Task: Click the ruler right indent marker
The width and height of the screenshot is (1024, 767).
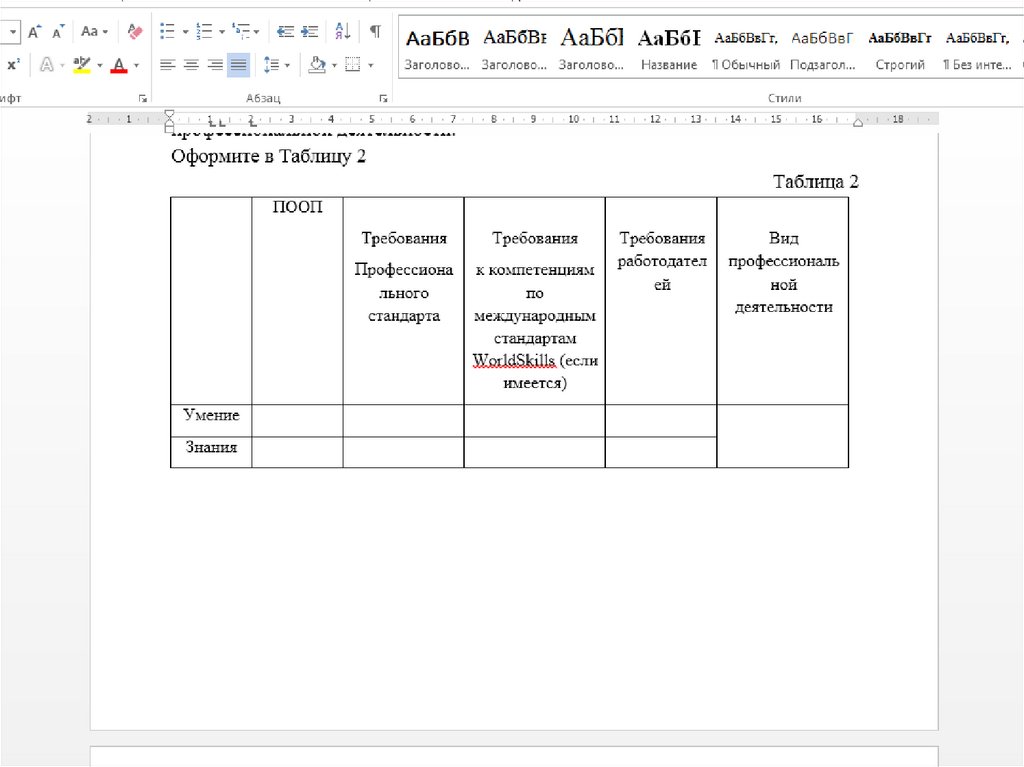Action: point(858,122)
